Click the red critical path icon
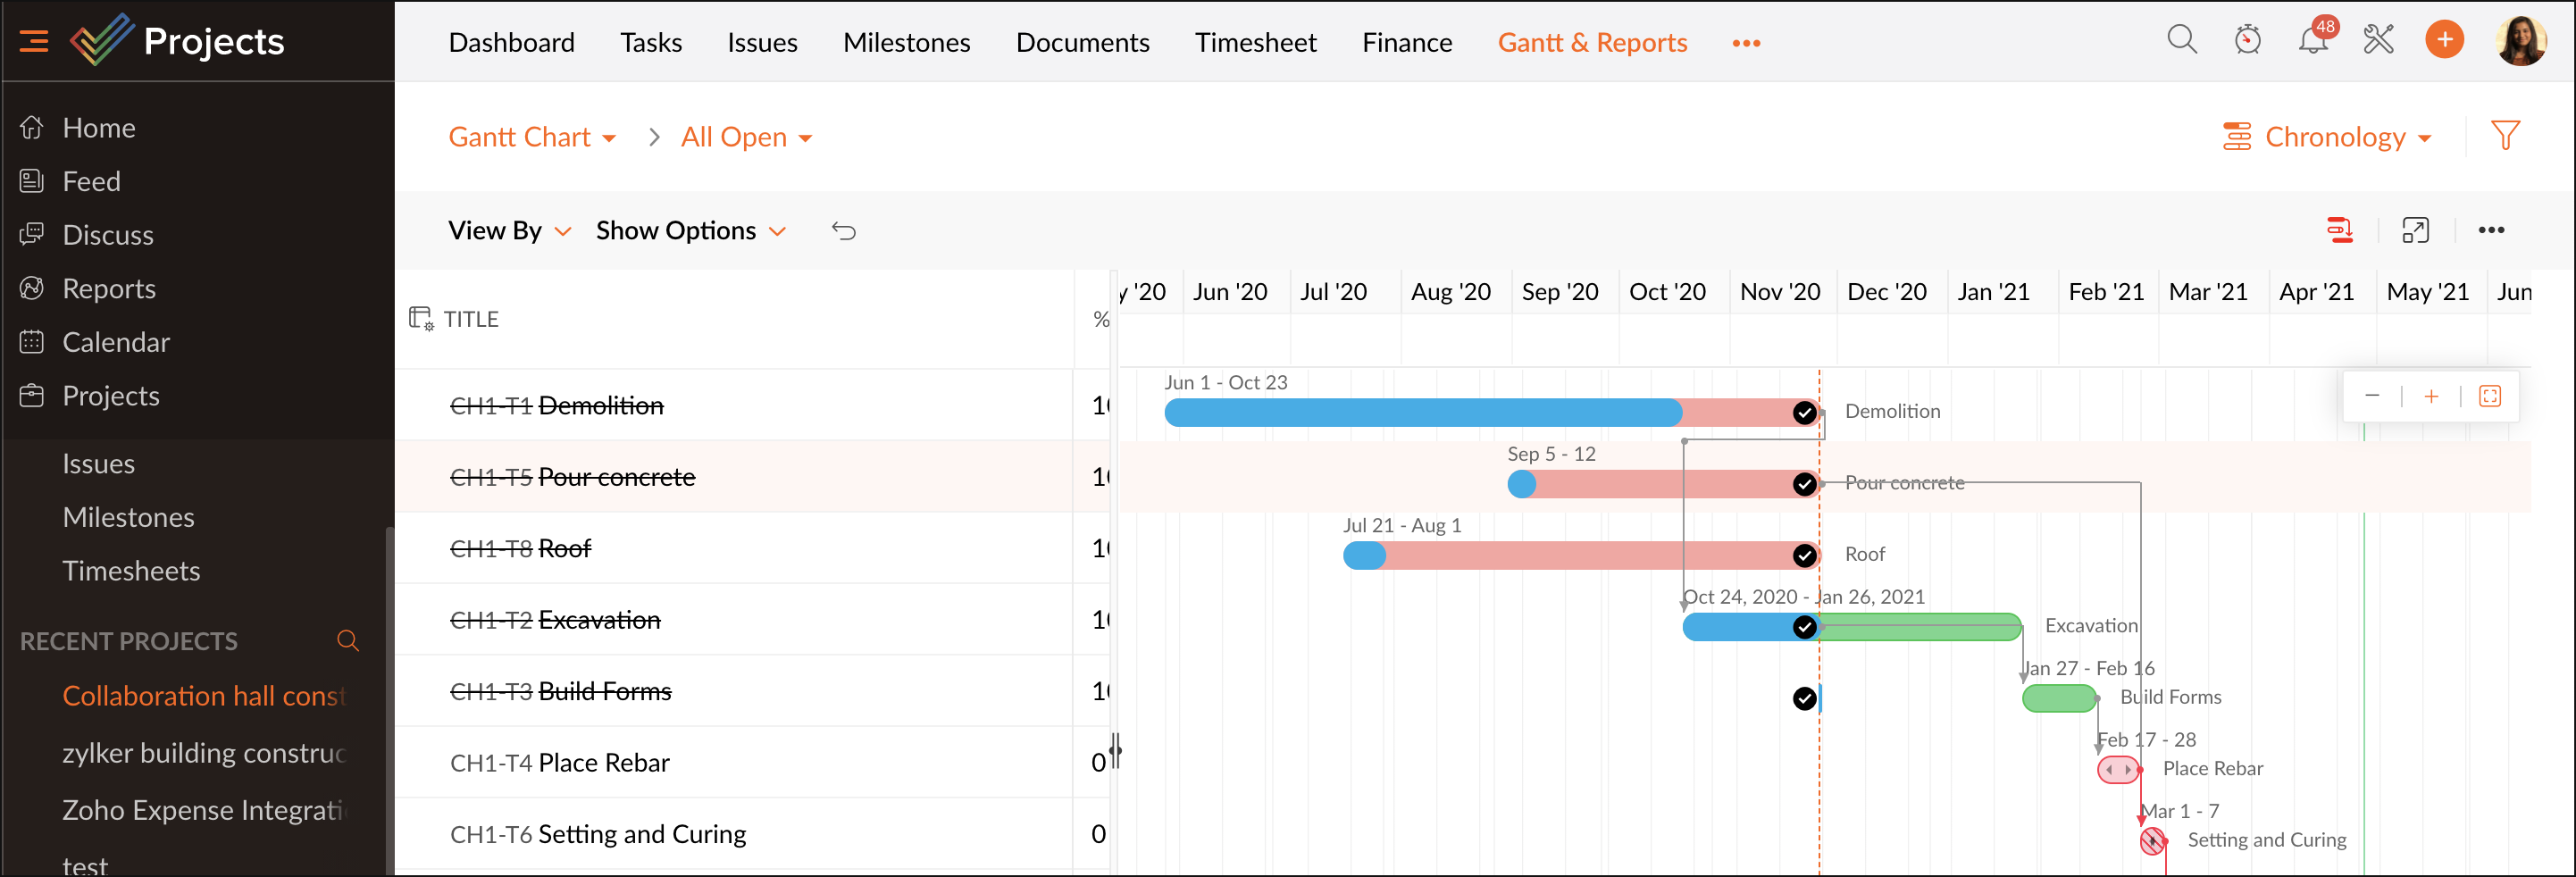The width and height of the screenshot is (2576, 877). [2339, 230]
